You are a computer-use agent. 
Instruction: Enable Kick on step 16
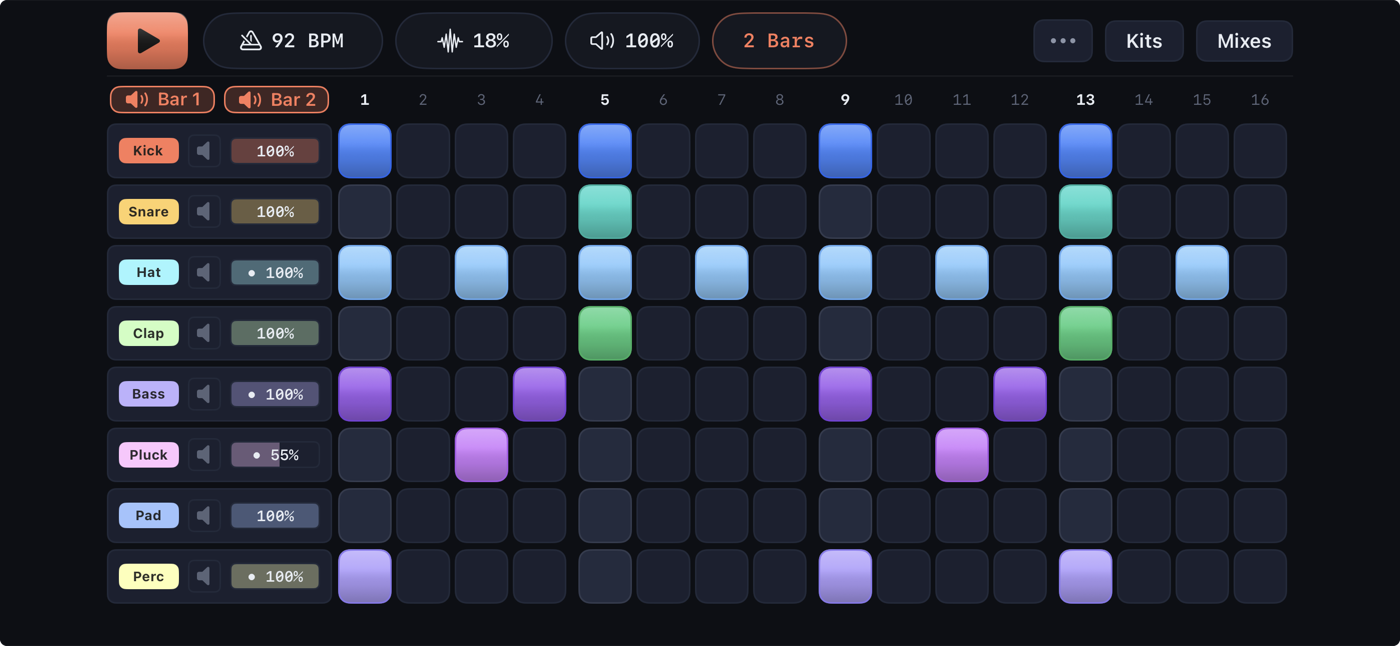click(1260, 151)
